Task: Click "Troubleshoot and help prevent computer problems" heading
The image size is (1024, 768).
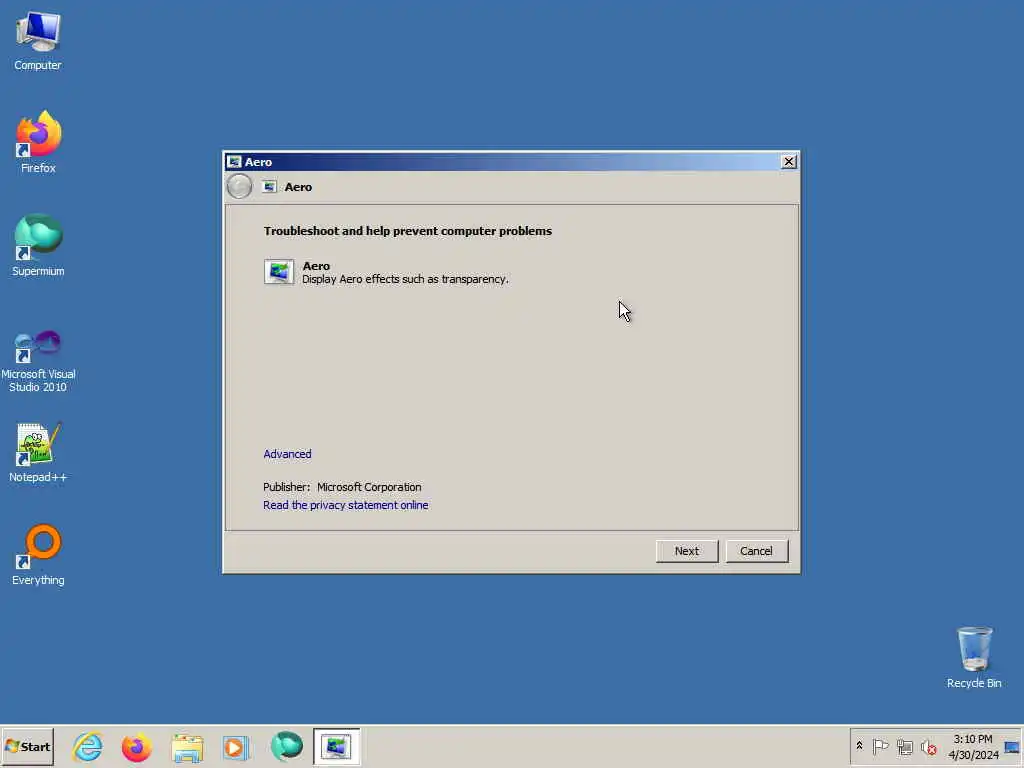Action: point(408,231)
